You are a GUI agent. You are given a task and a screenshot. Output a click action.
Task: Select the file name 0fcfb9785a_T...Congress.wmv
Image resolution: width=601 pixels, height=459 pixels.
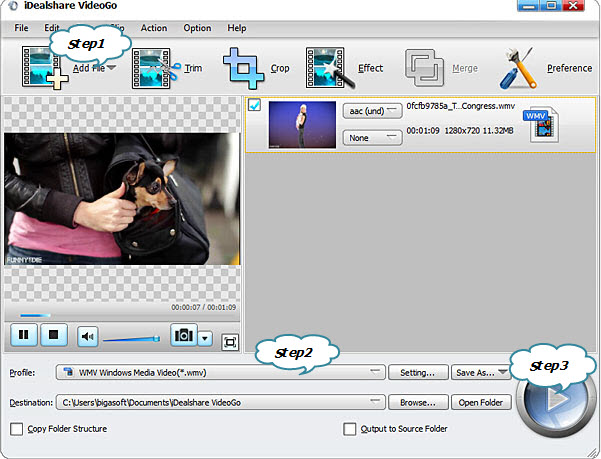tap(460, 106)
